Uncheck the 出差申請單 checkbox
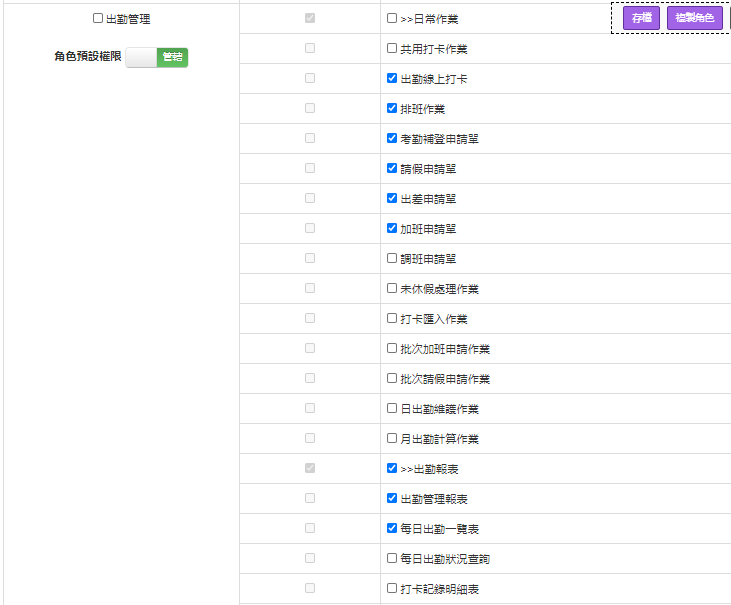Screen dimensions: 731x605 [x=392, y=198]
